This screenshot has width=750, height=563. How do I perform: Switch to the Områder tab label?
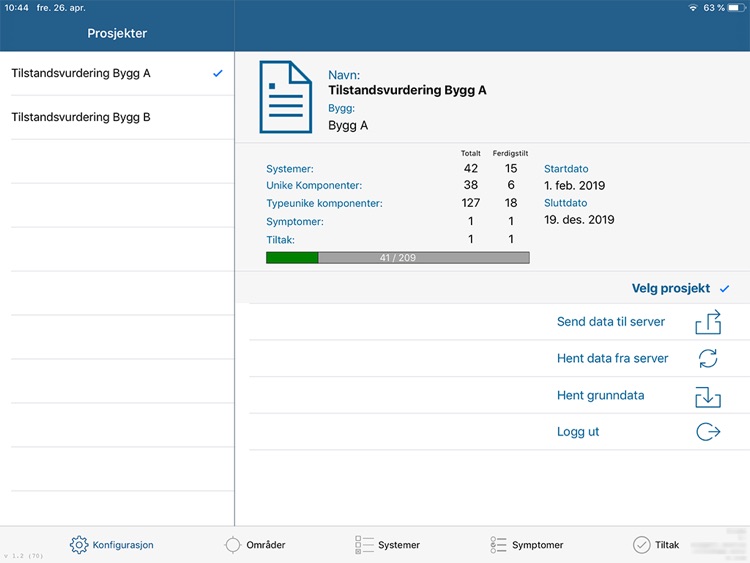click(x=265, y=545)
